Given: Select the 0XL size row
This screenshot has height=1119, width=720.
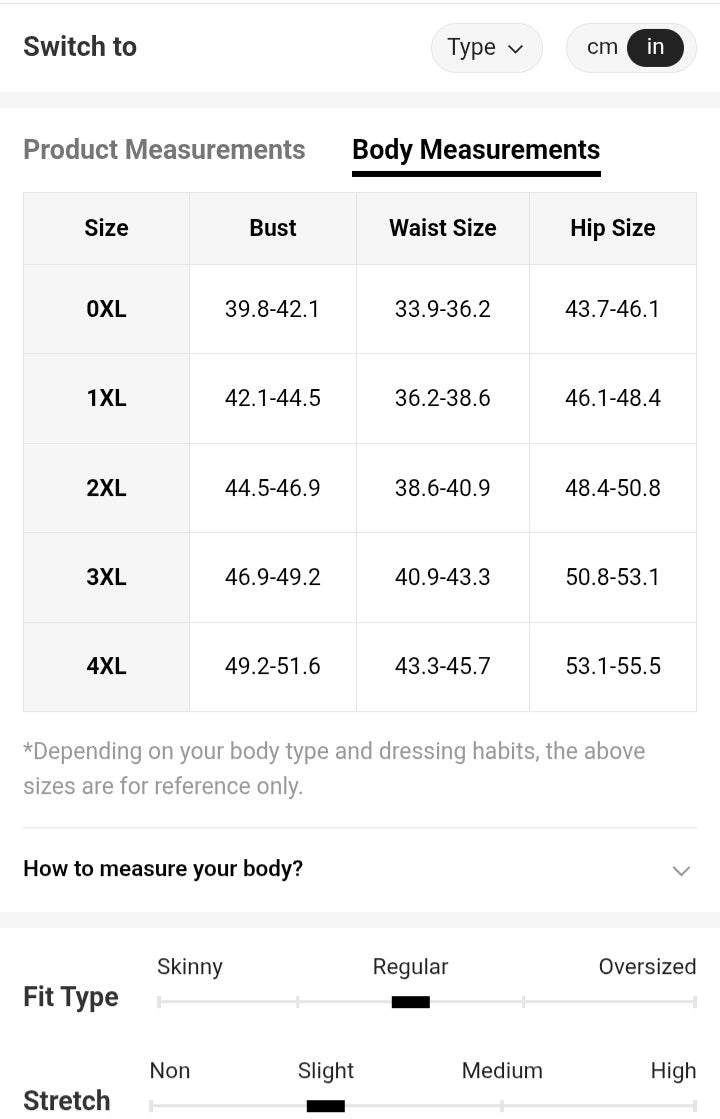Looking at the screenshot, I should pyautogui.click(x=106, y=309).
